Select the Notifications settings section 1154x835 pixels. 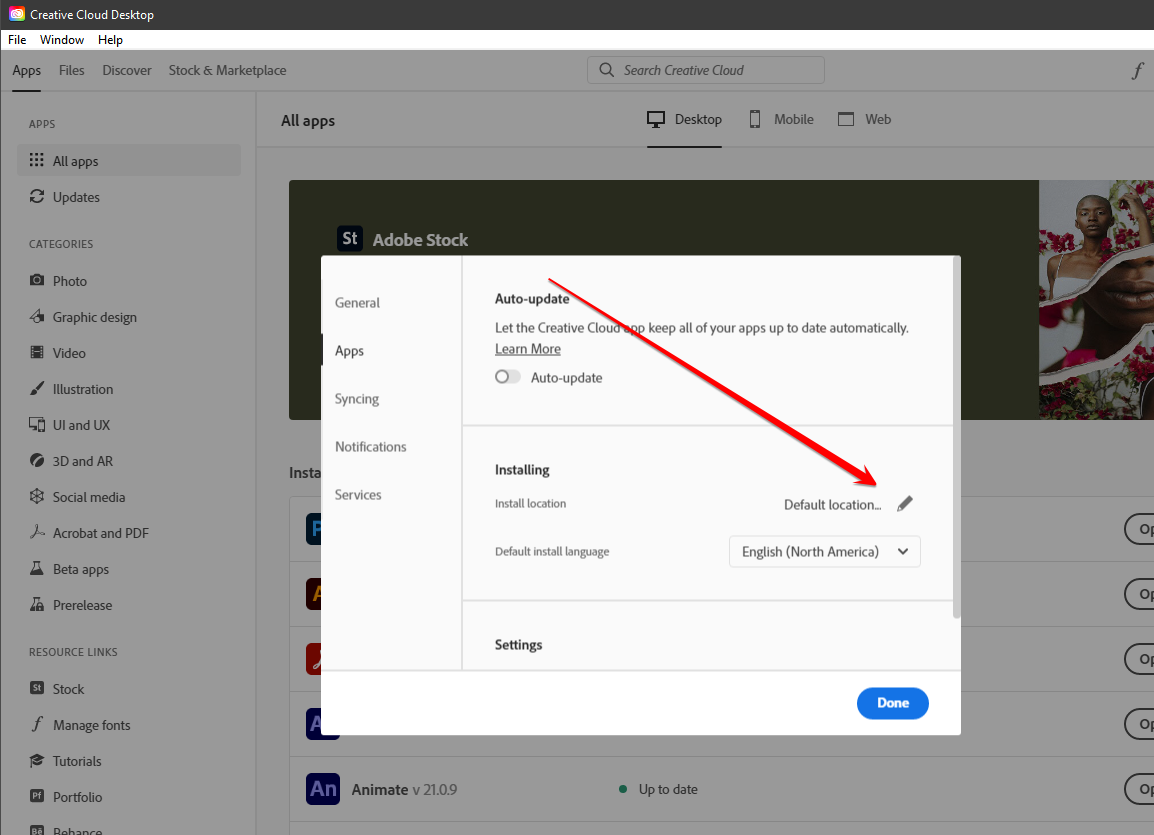point(370,447)
